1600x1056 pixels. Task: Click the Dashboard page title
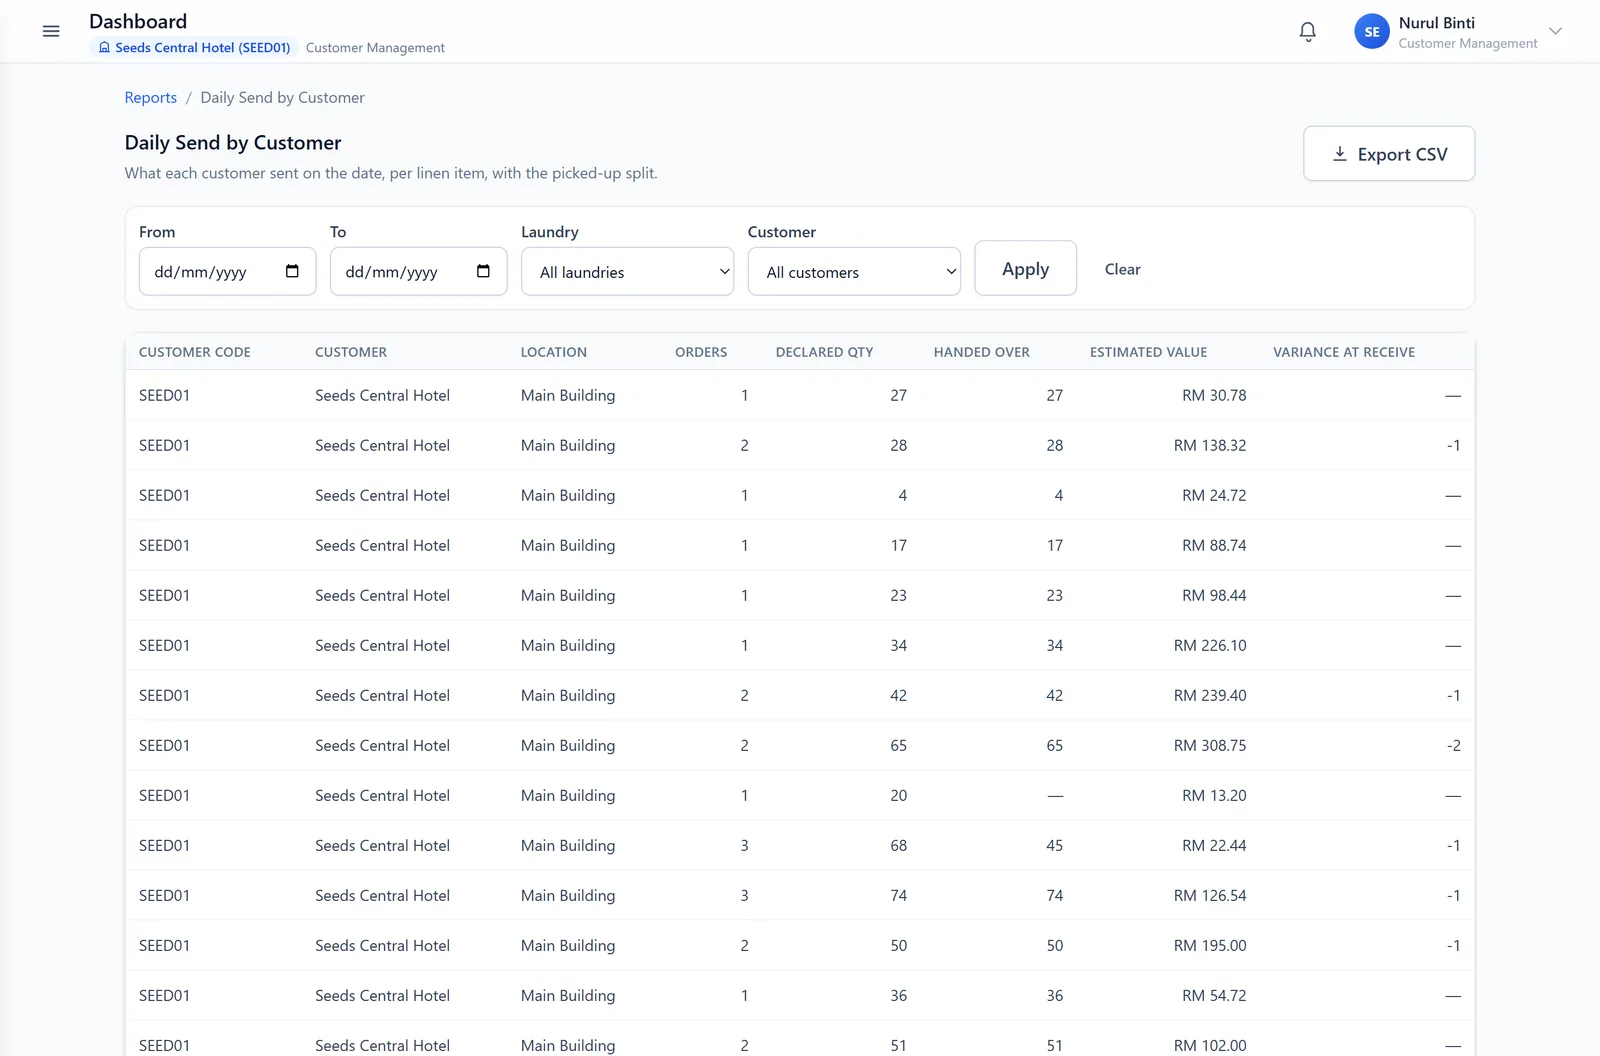pos(138,21)
